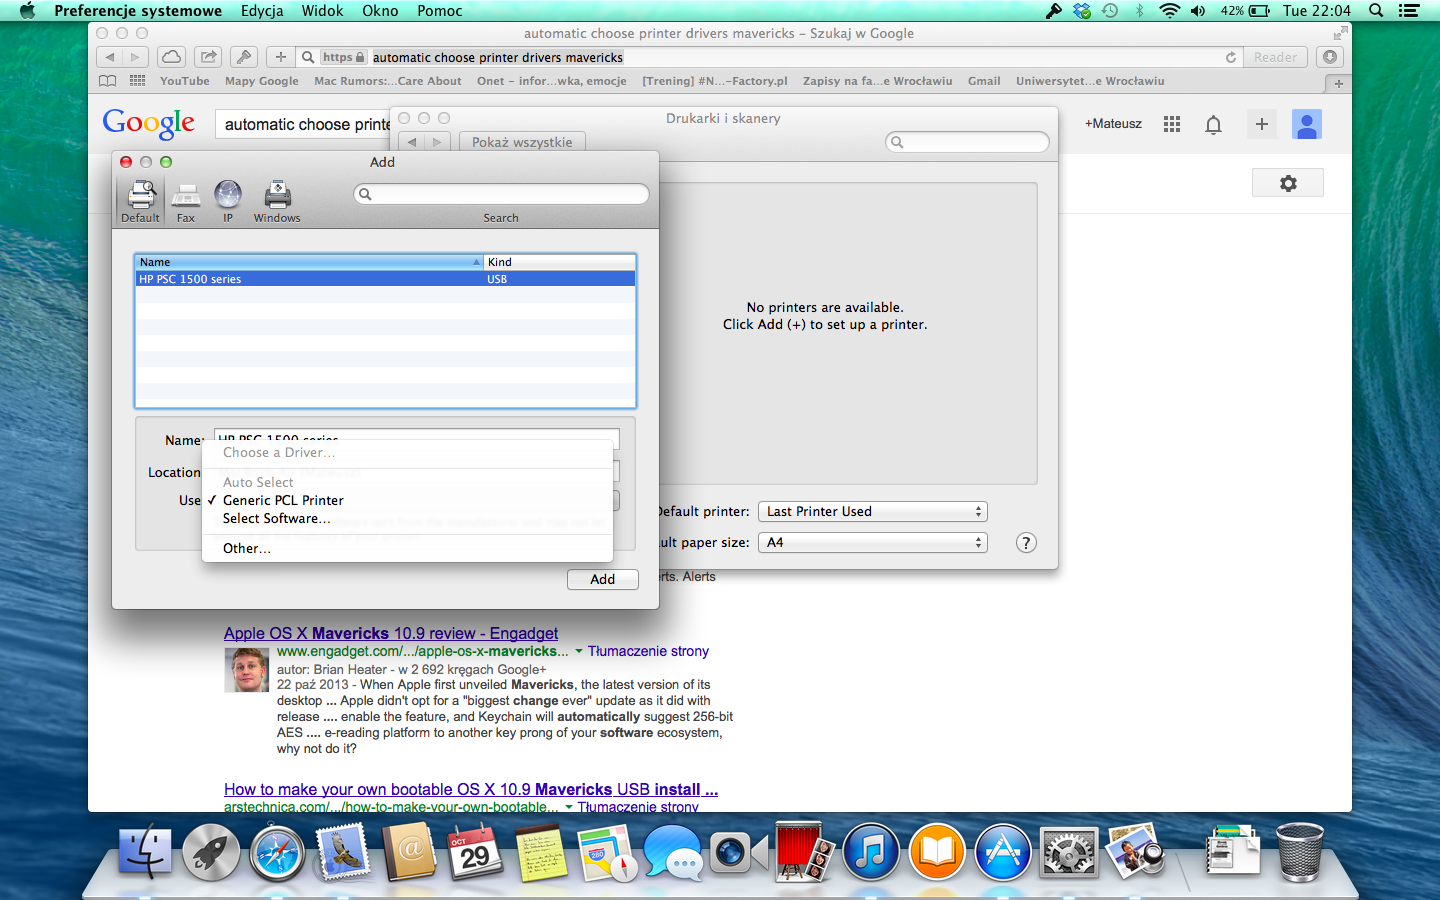Screen dimensions: 1440x900
Task: Open battery status menu
Action: tap(1245, 11)
